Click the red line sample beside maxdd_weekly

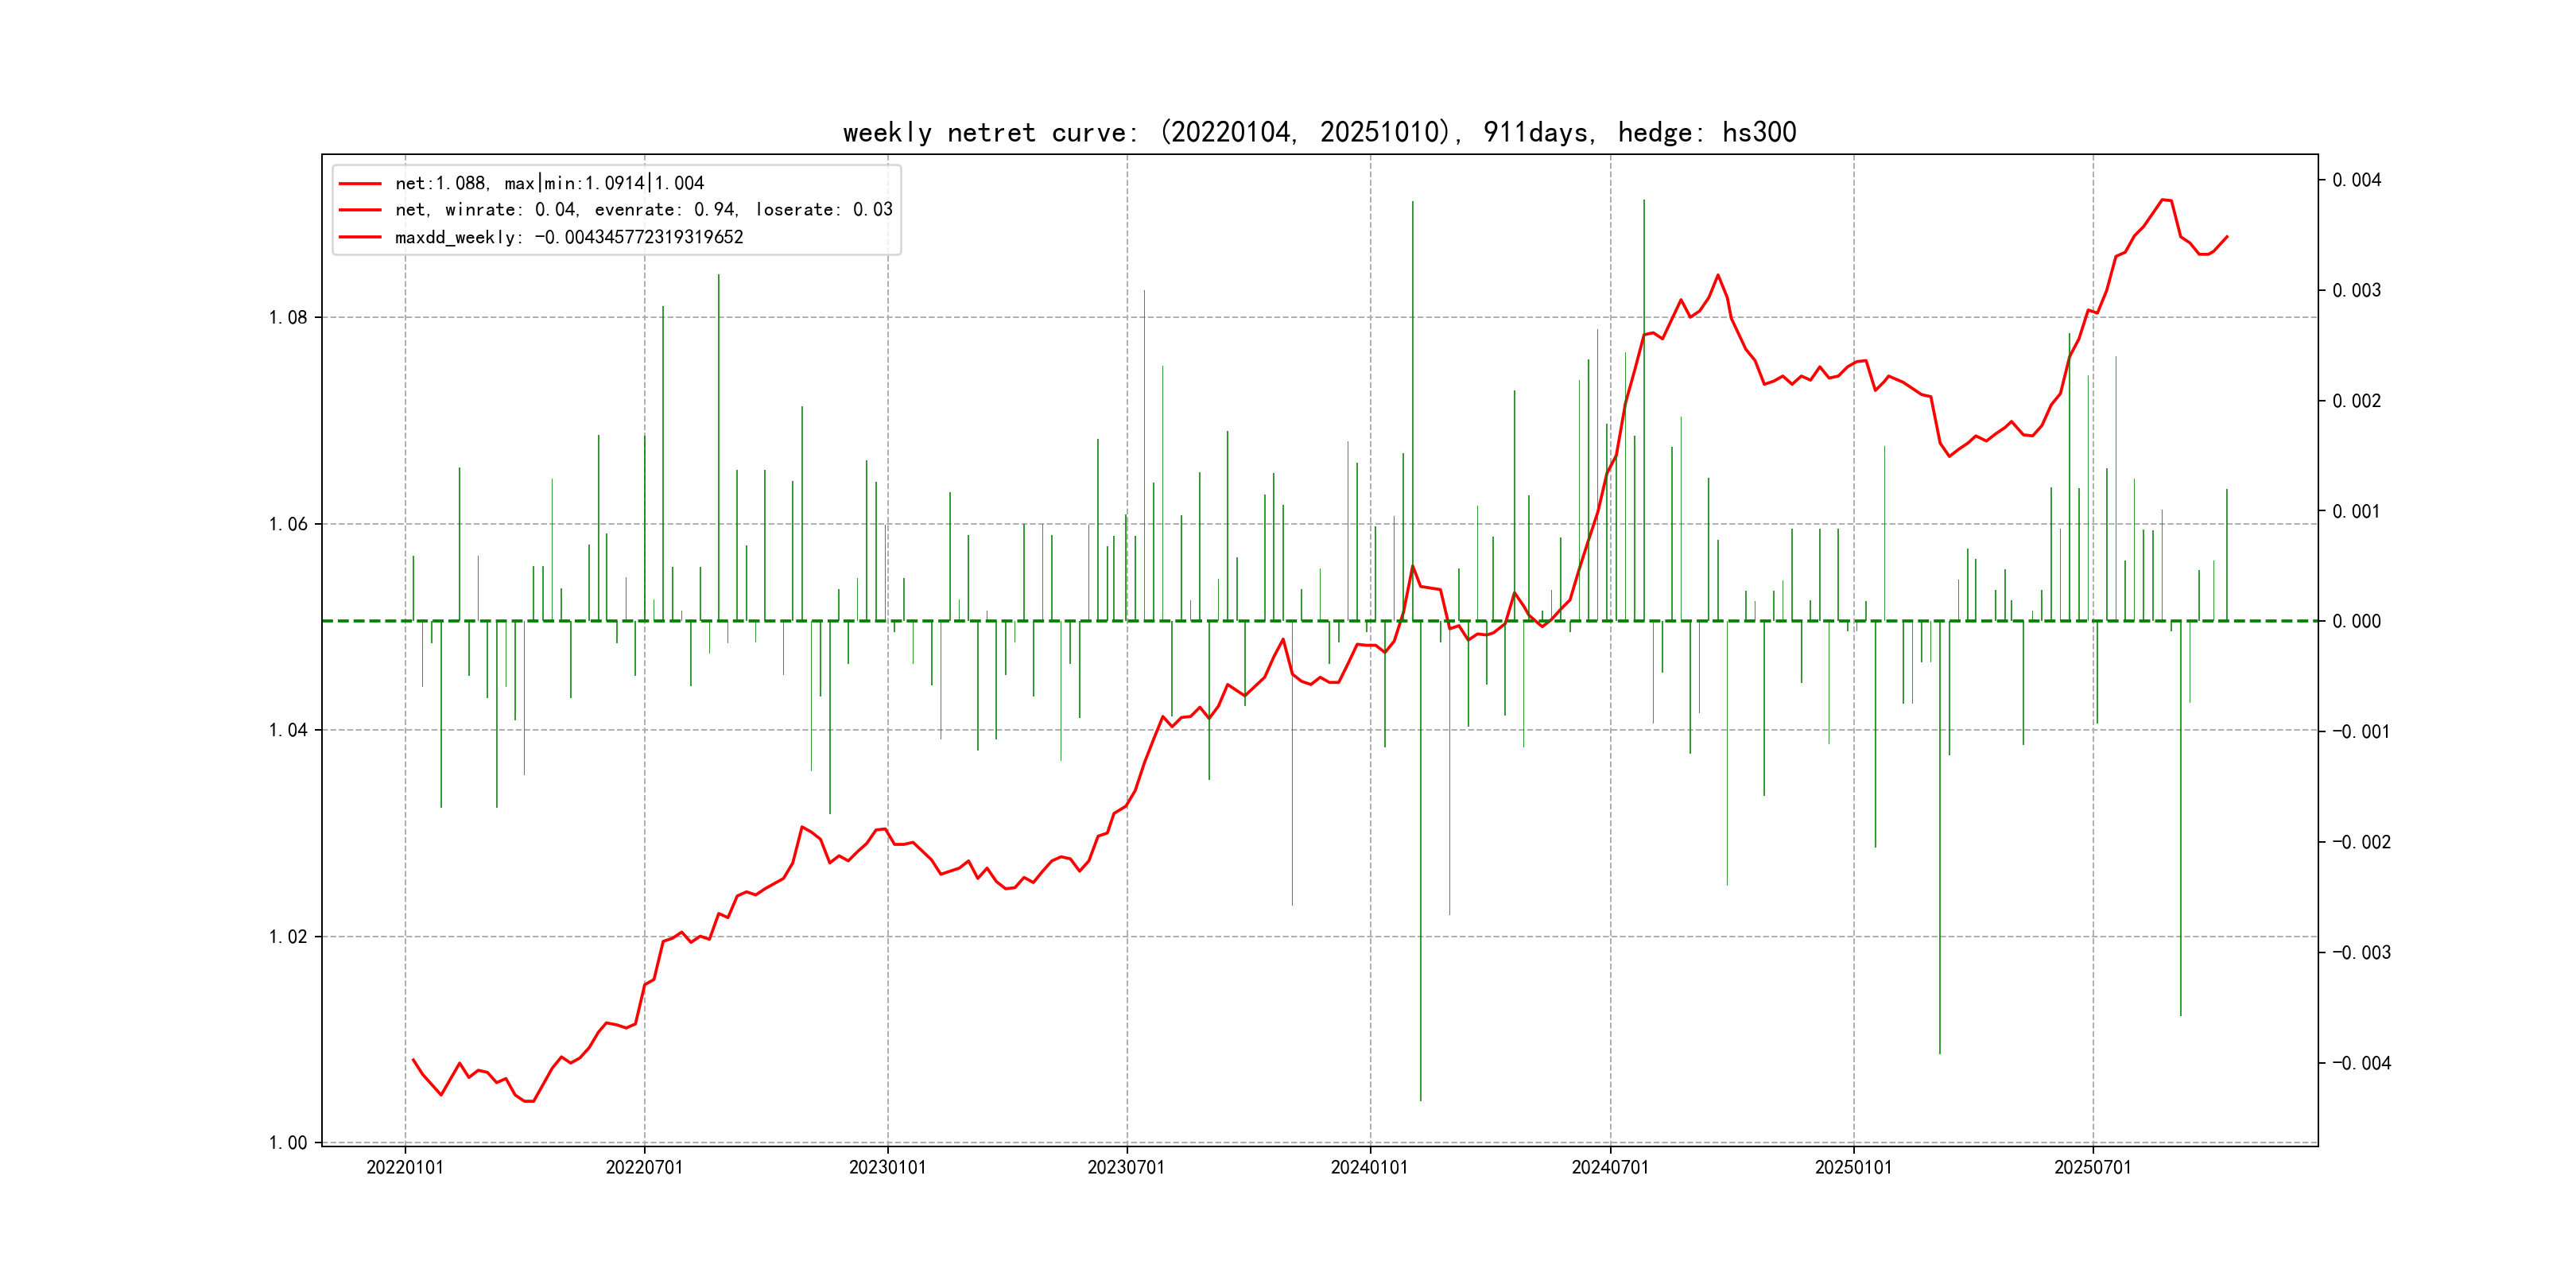pyautogui.click(x=360, y=237)
